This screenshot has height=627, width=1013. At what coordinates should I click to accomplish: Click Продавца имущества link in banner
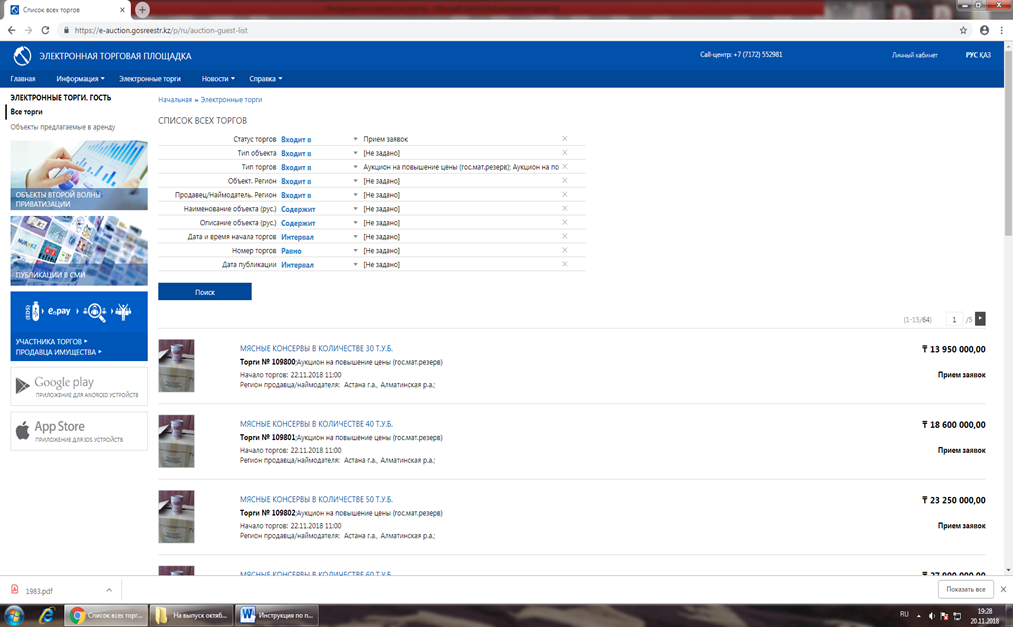pyautogui.click(x=58, y=352)
